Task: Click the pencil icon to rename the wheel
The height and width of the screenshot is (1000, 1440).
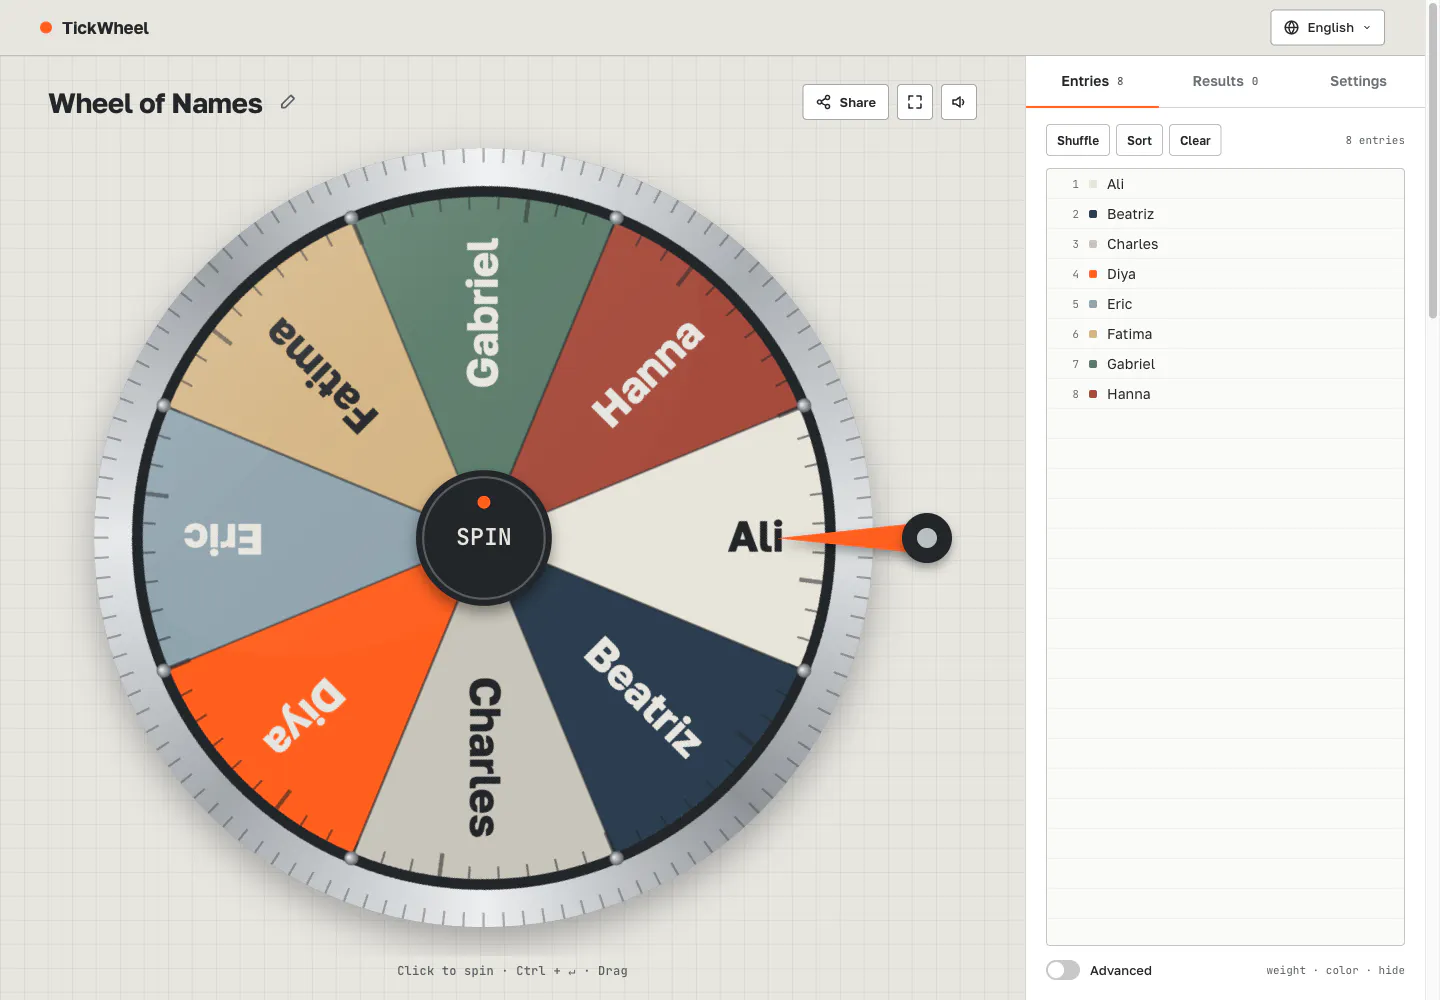Action: (288, 102)
